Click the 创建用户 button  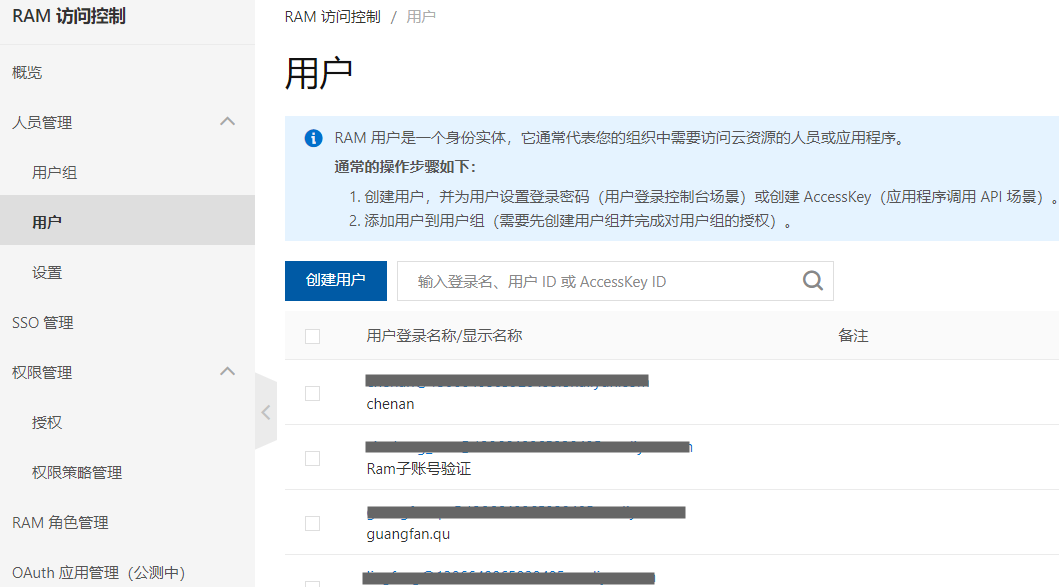(x=336, y=280)
